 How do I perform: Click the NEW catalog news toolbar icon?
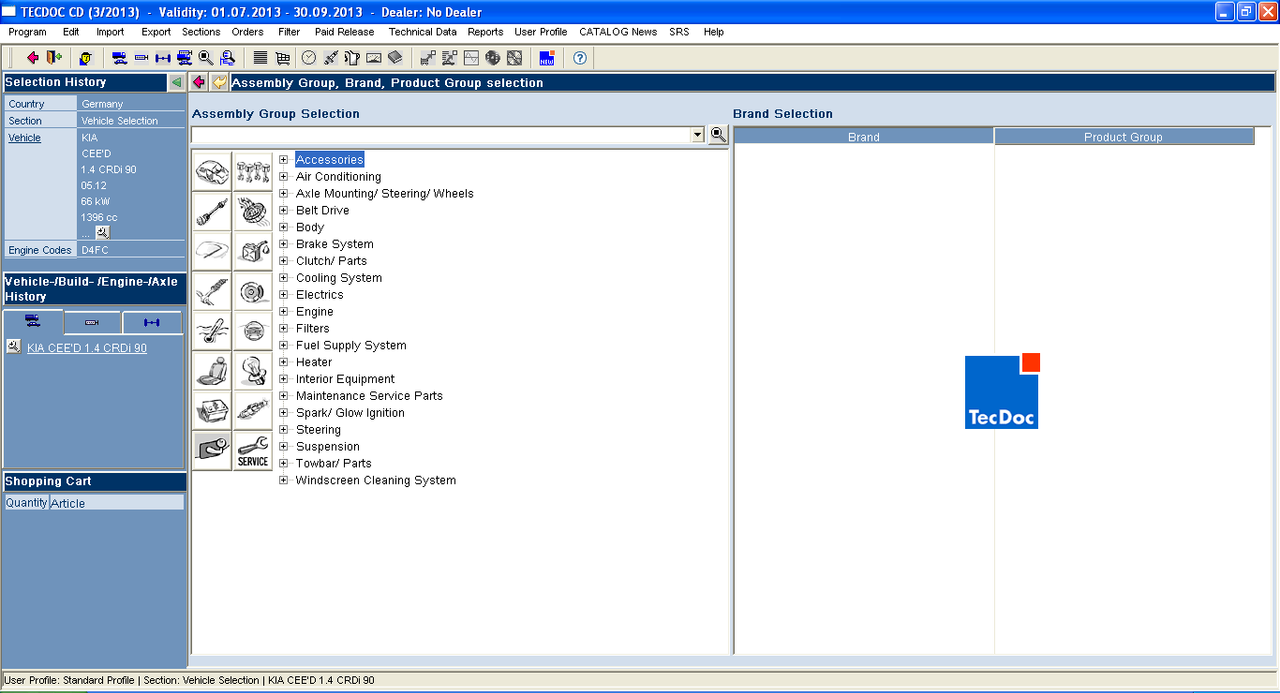(x=547, y=58)
